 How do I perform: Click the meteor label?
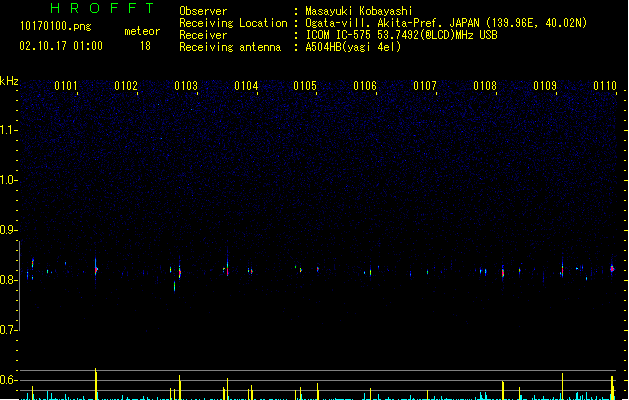point(142,31)
